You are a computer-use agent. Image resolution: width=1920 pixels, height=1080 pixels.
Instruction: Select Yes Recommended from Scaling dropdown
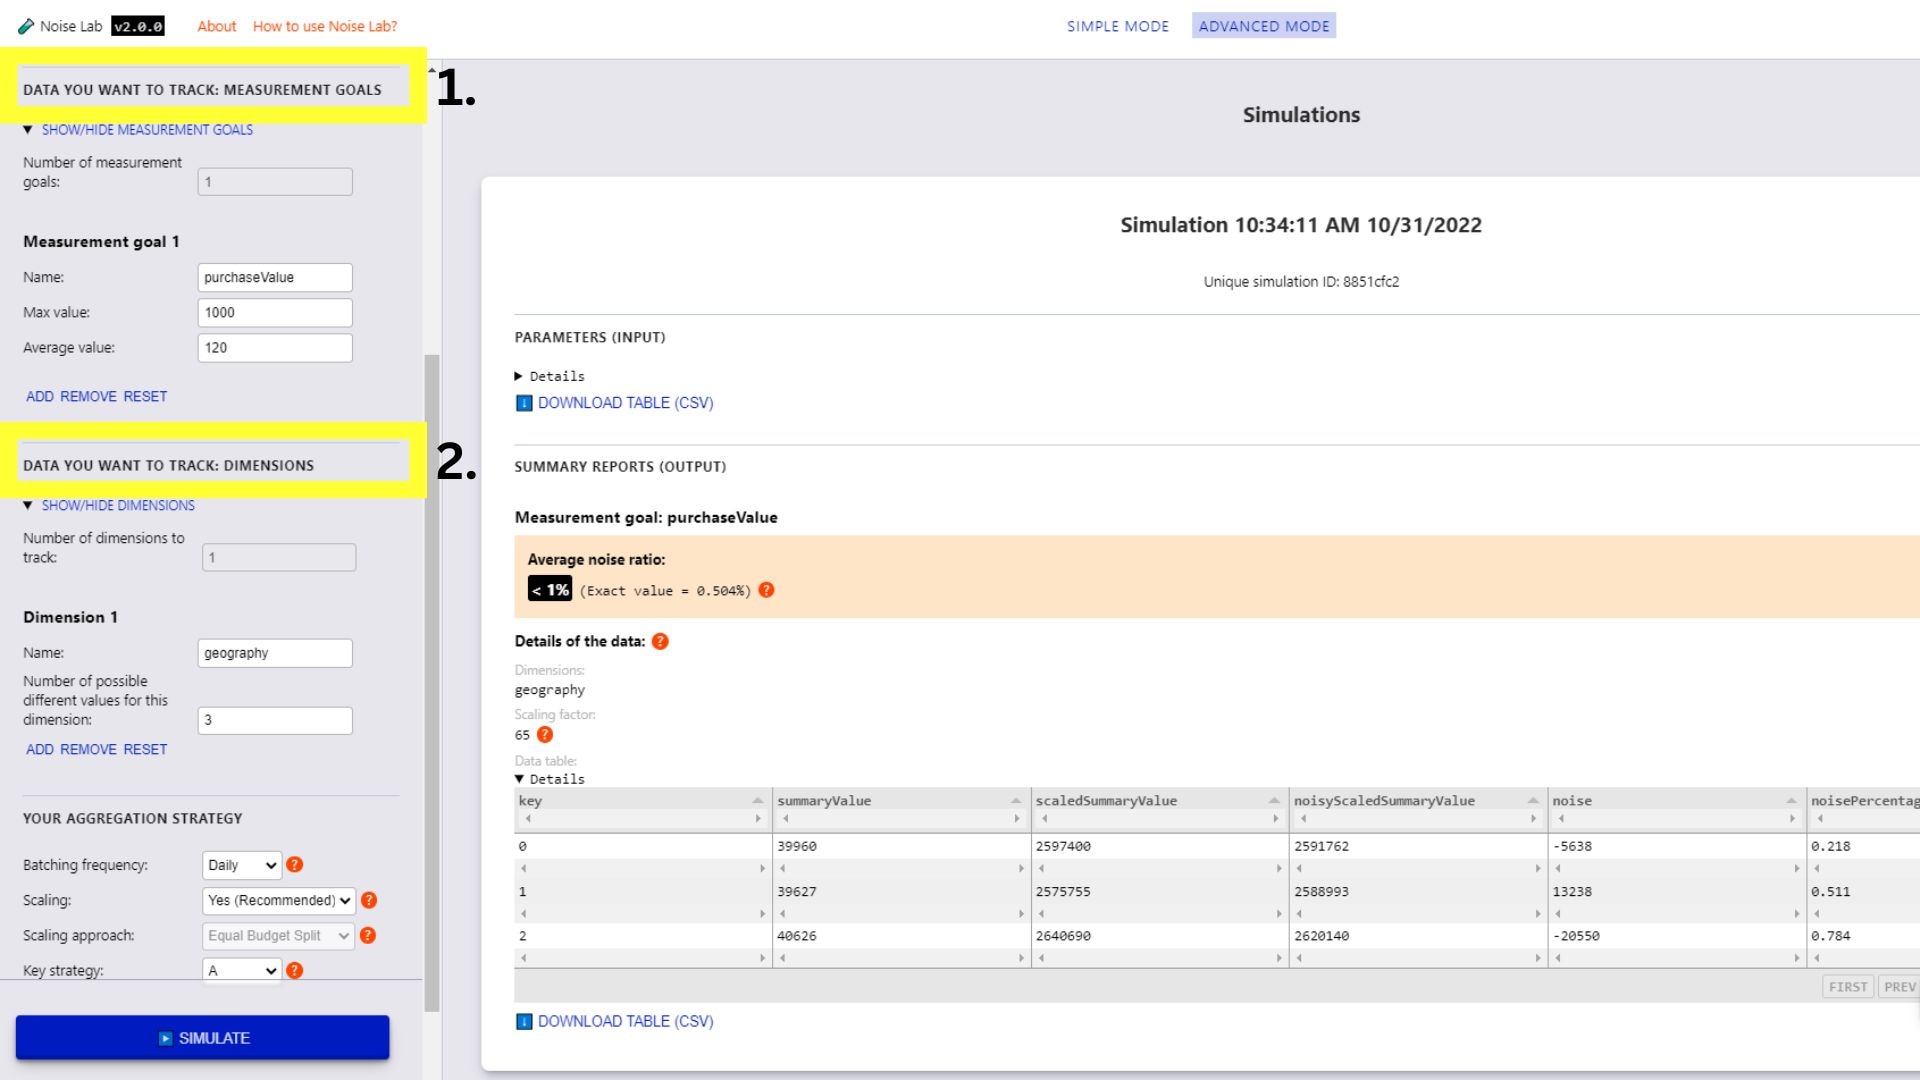click(278, 899)
